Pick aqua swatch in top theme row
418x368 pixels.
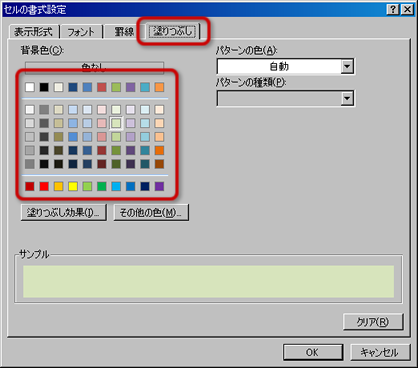point(145,87)
